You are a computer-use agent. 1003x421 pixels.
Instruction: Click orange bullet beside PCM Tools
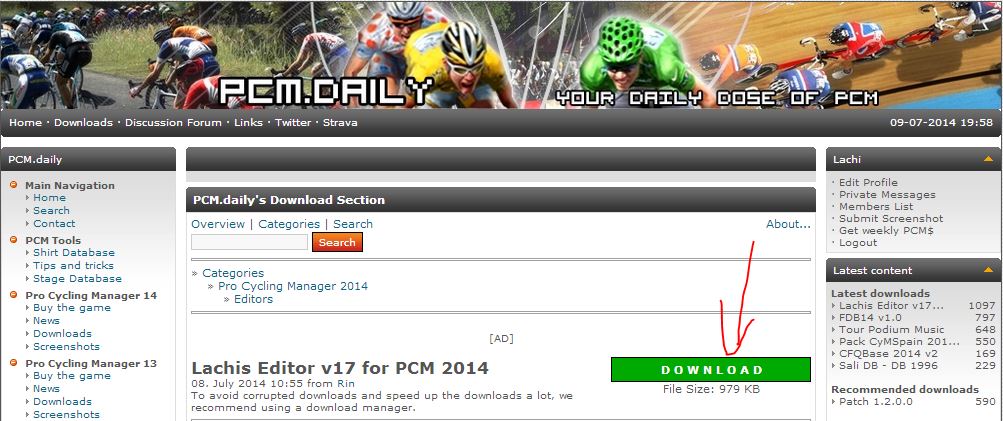click(x=14, y=240)
